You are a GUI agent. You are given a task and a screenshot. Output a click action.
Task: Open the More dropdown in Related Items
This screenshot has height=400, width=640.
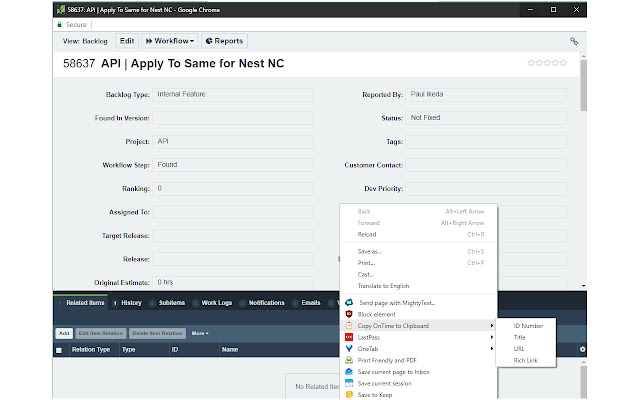(200, 333)
